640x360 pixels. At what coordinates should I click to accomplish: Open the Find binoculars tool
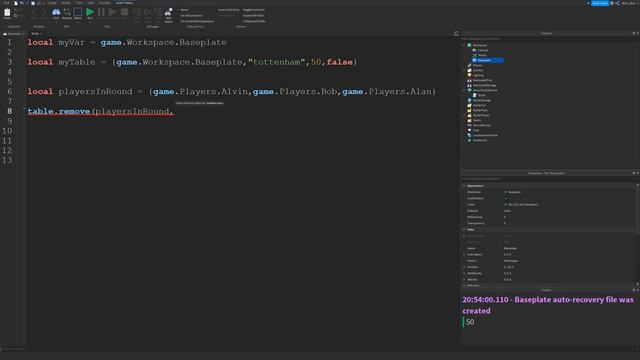click(x=56, y=13)
